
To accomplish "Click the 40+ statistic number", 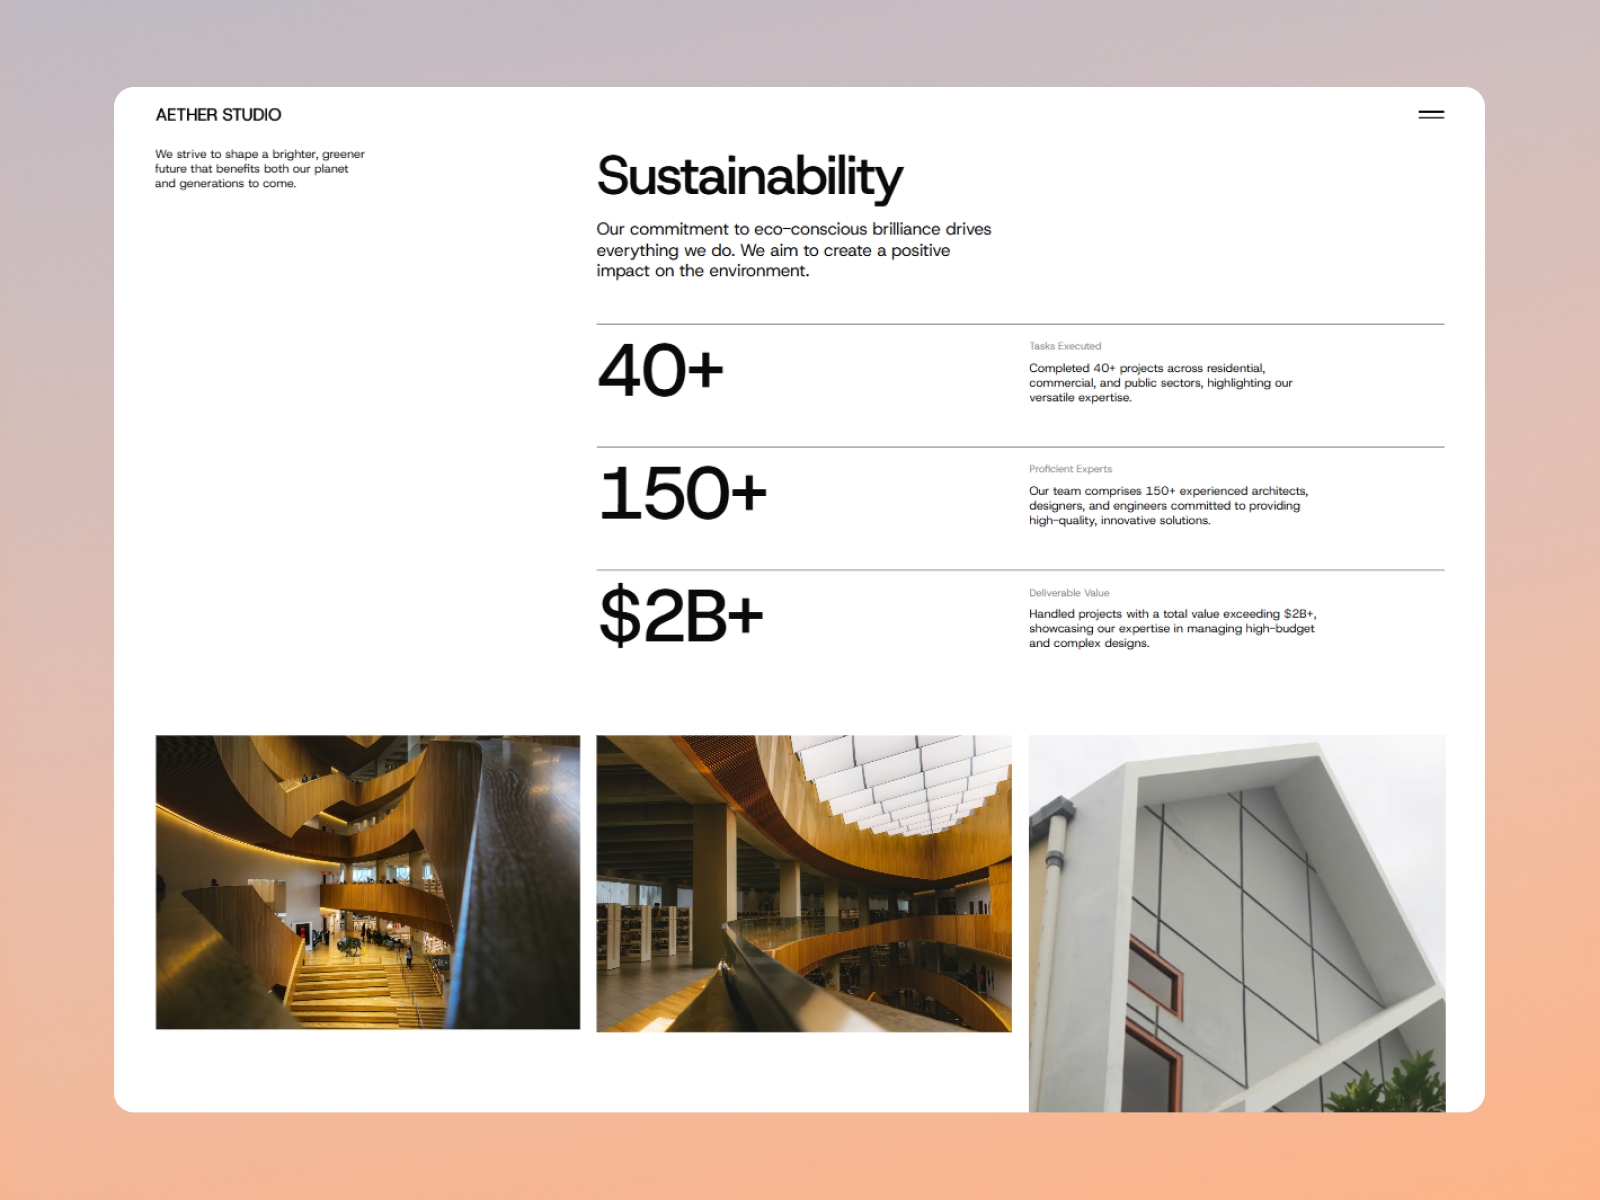I will tap(660, 371).
